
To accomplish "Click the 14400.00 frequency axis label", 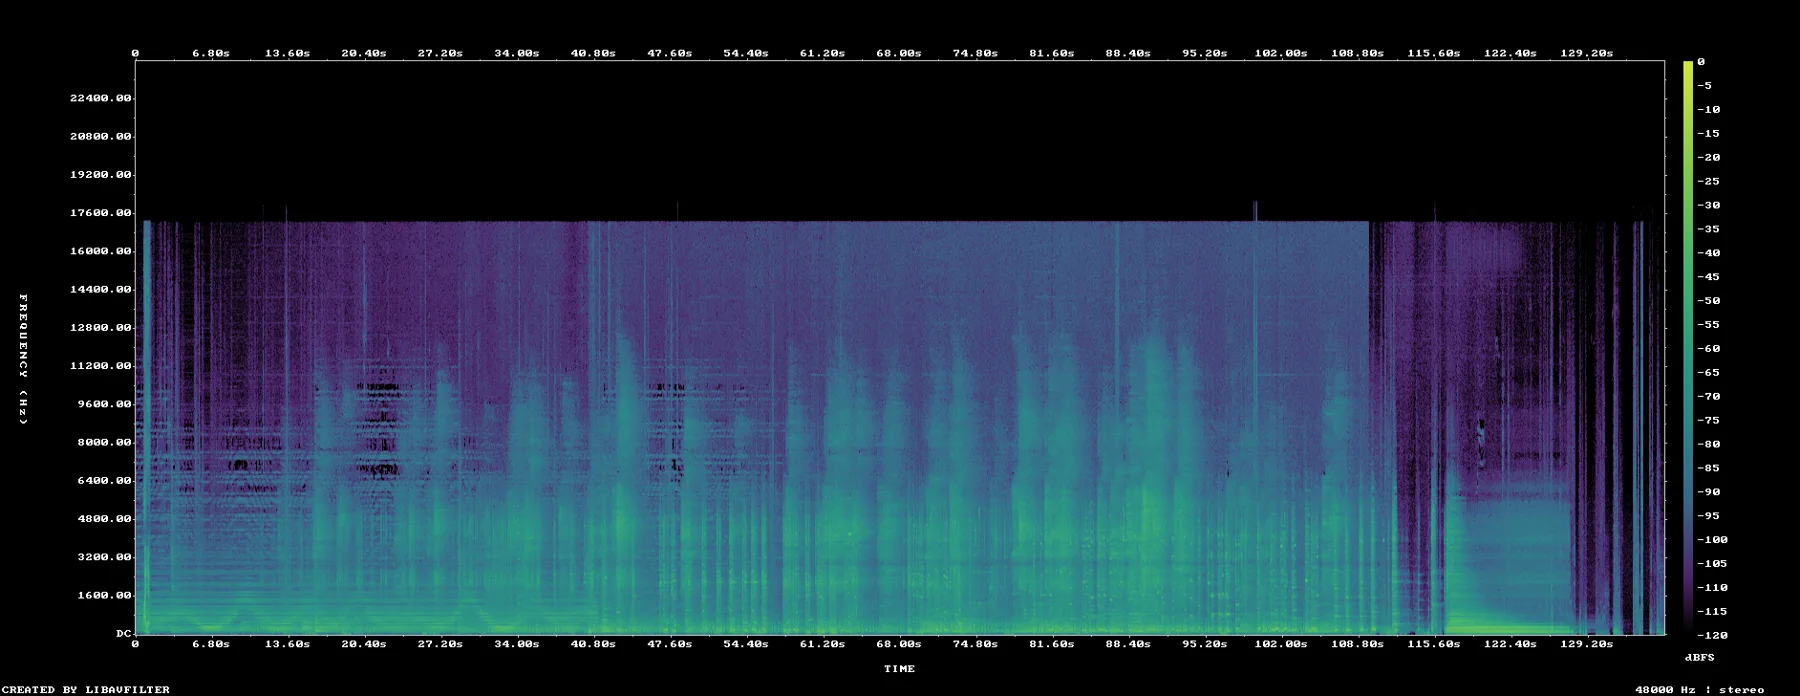I will click(x=101, y=289).
